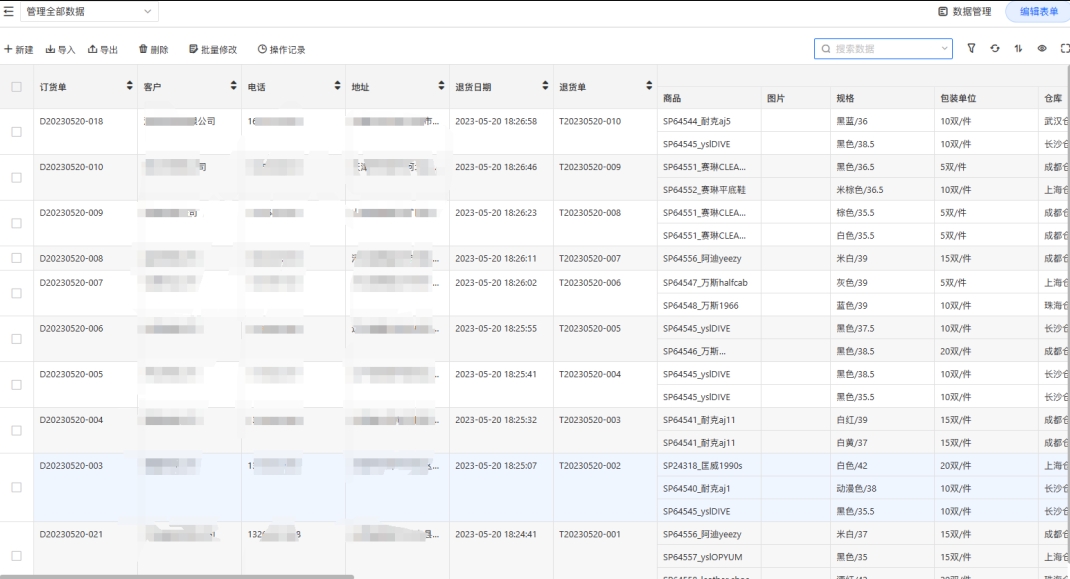This screenshot has height=579, width=1070.
Task: Click the 导入 import button
Action: click(x=60, y=49)
